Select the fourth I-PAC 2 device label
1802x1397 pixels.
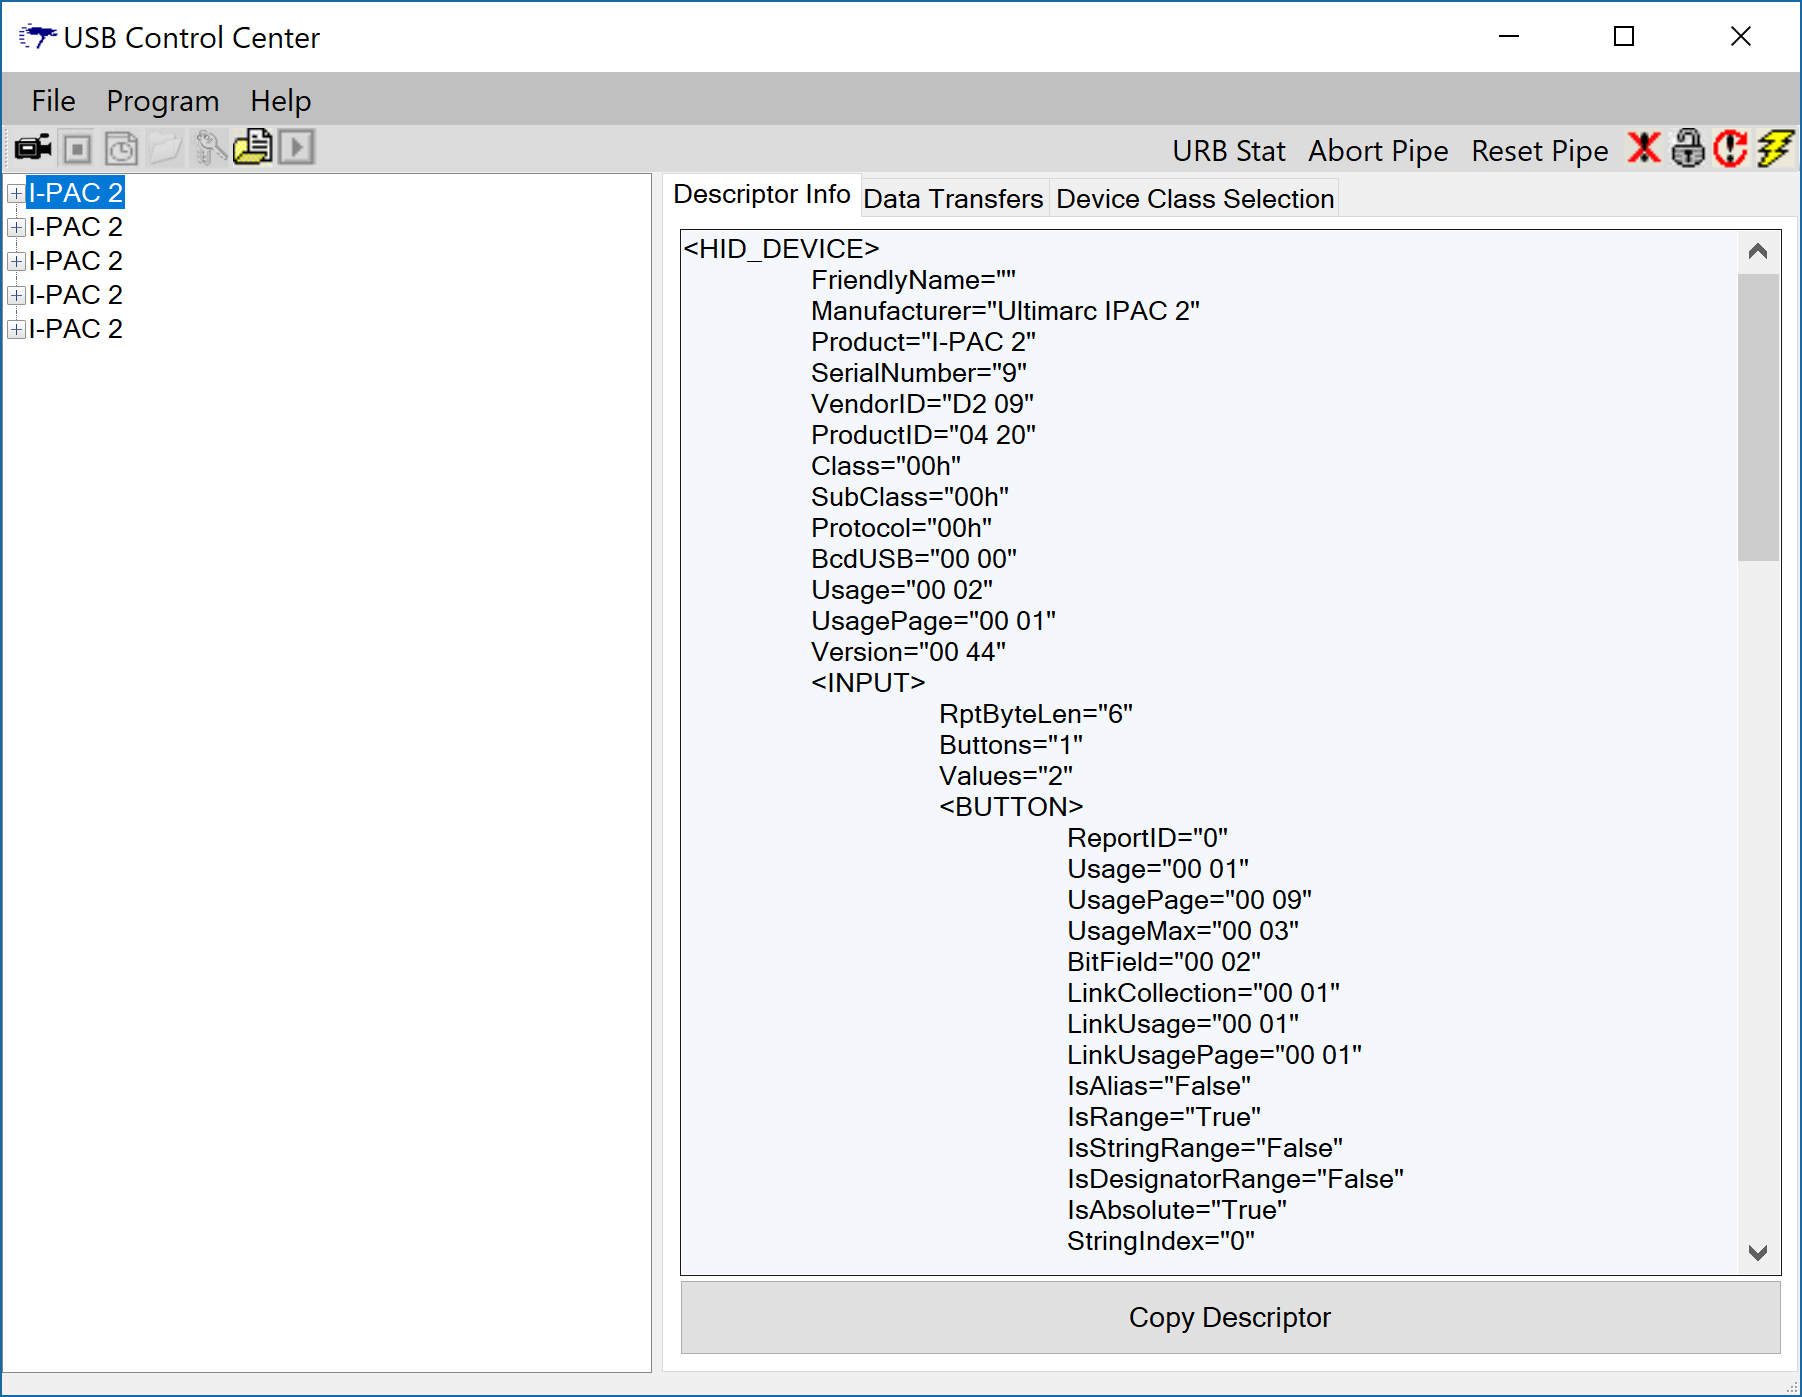[x=75, y=295]
